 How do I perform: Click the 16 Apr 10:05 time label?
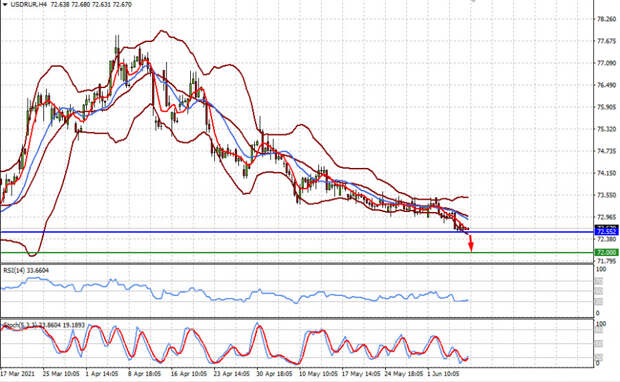(189, 374)
